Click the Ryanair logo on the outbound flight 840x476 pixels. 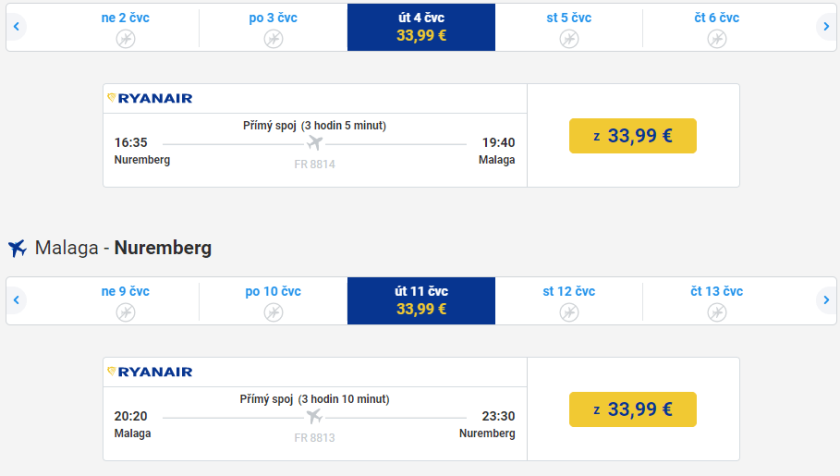point(149,98)
